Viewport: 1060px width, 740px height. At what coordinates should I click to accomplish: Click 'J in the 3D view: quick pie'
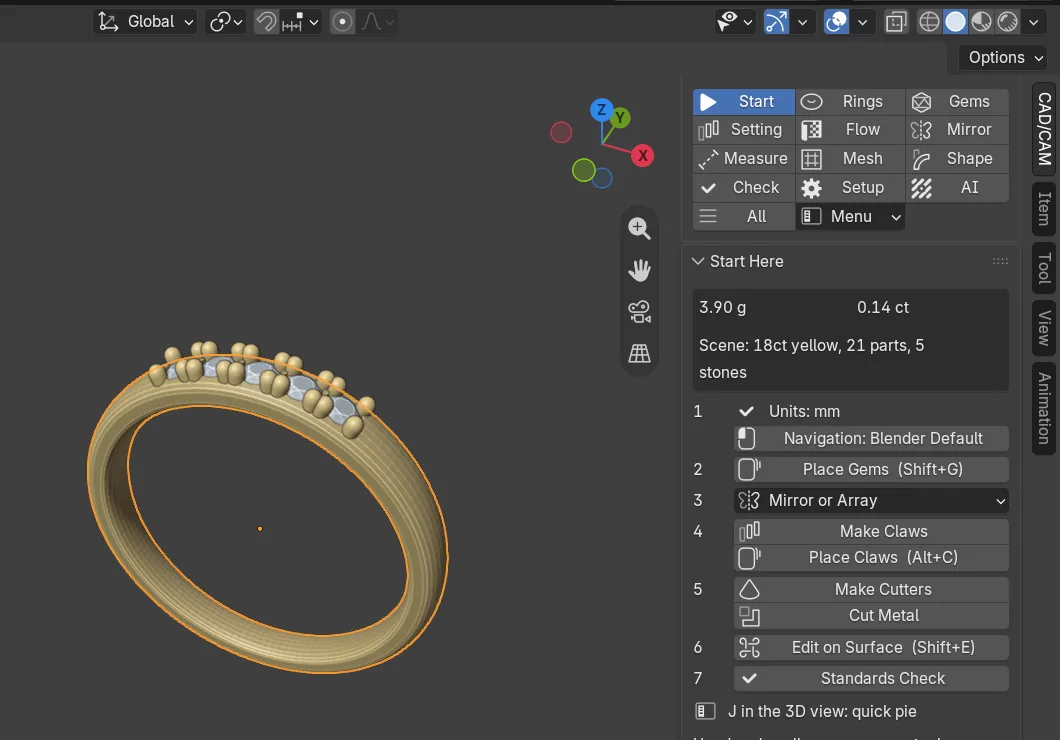pyautogui.click(x=822, y=712)
